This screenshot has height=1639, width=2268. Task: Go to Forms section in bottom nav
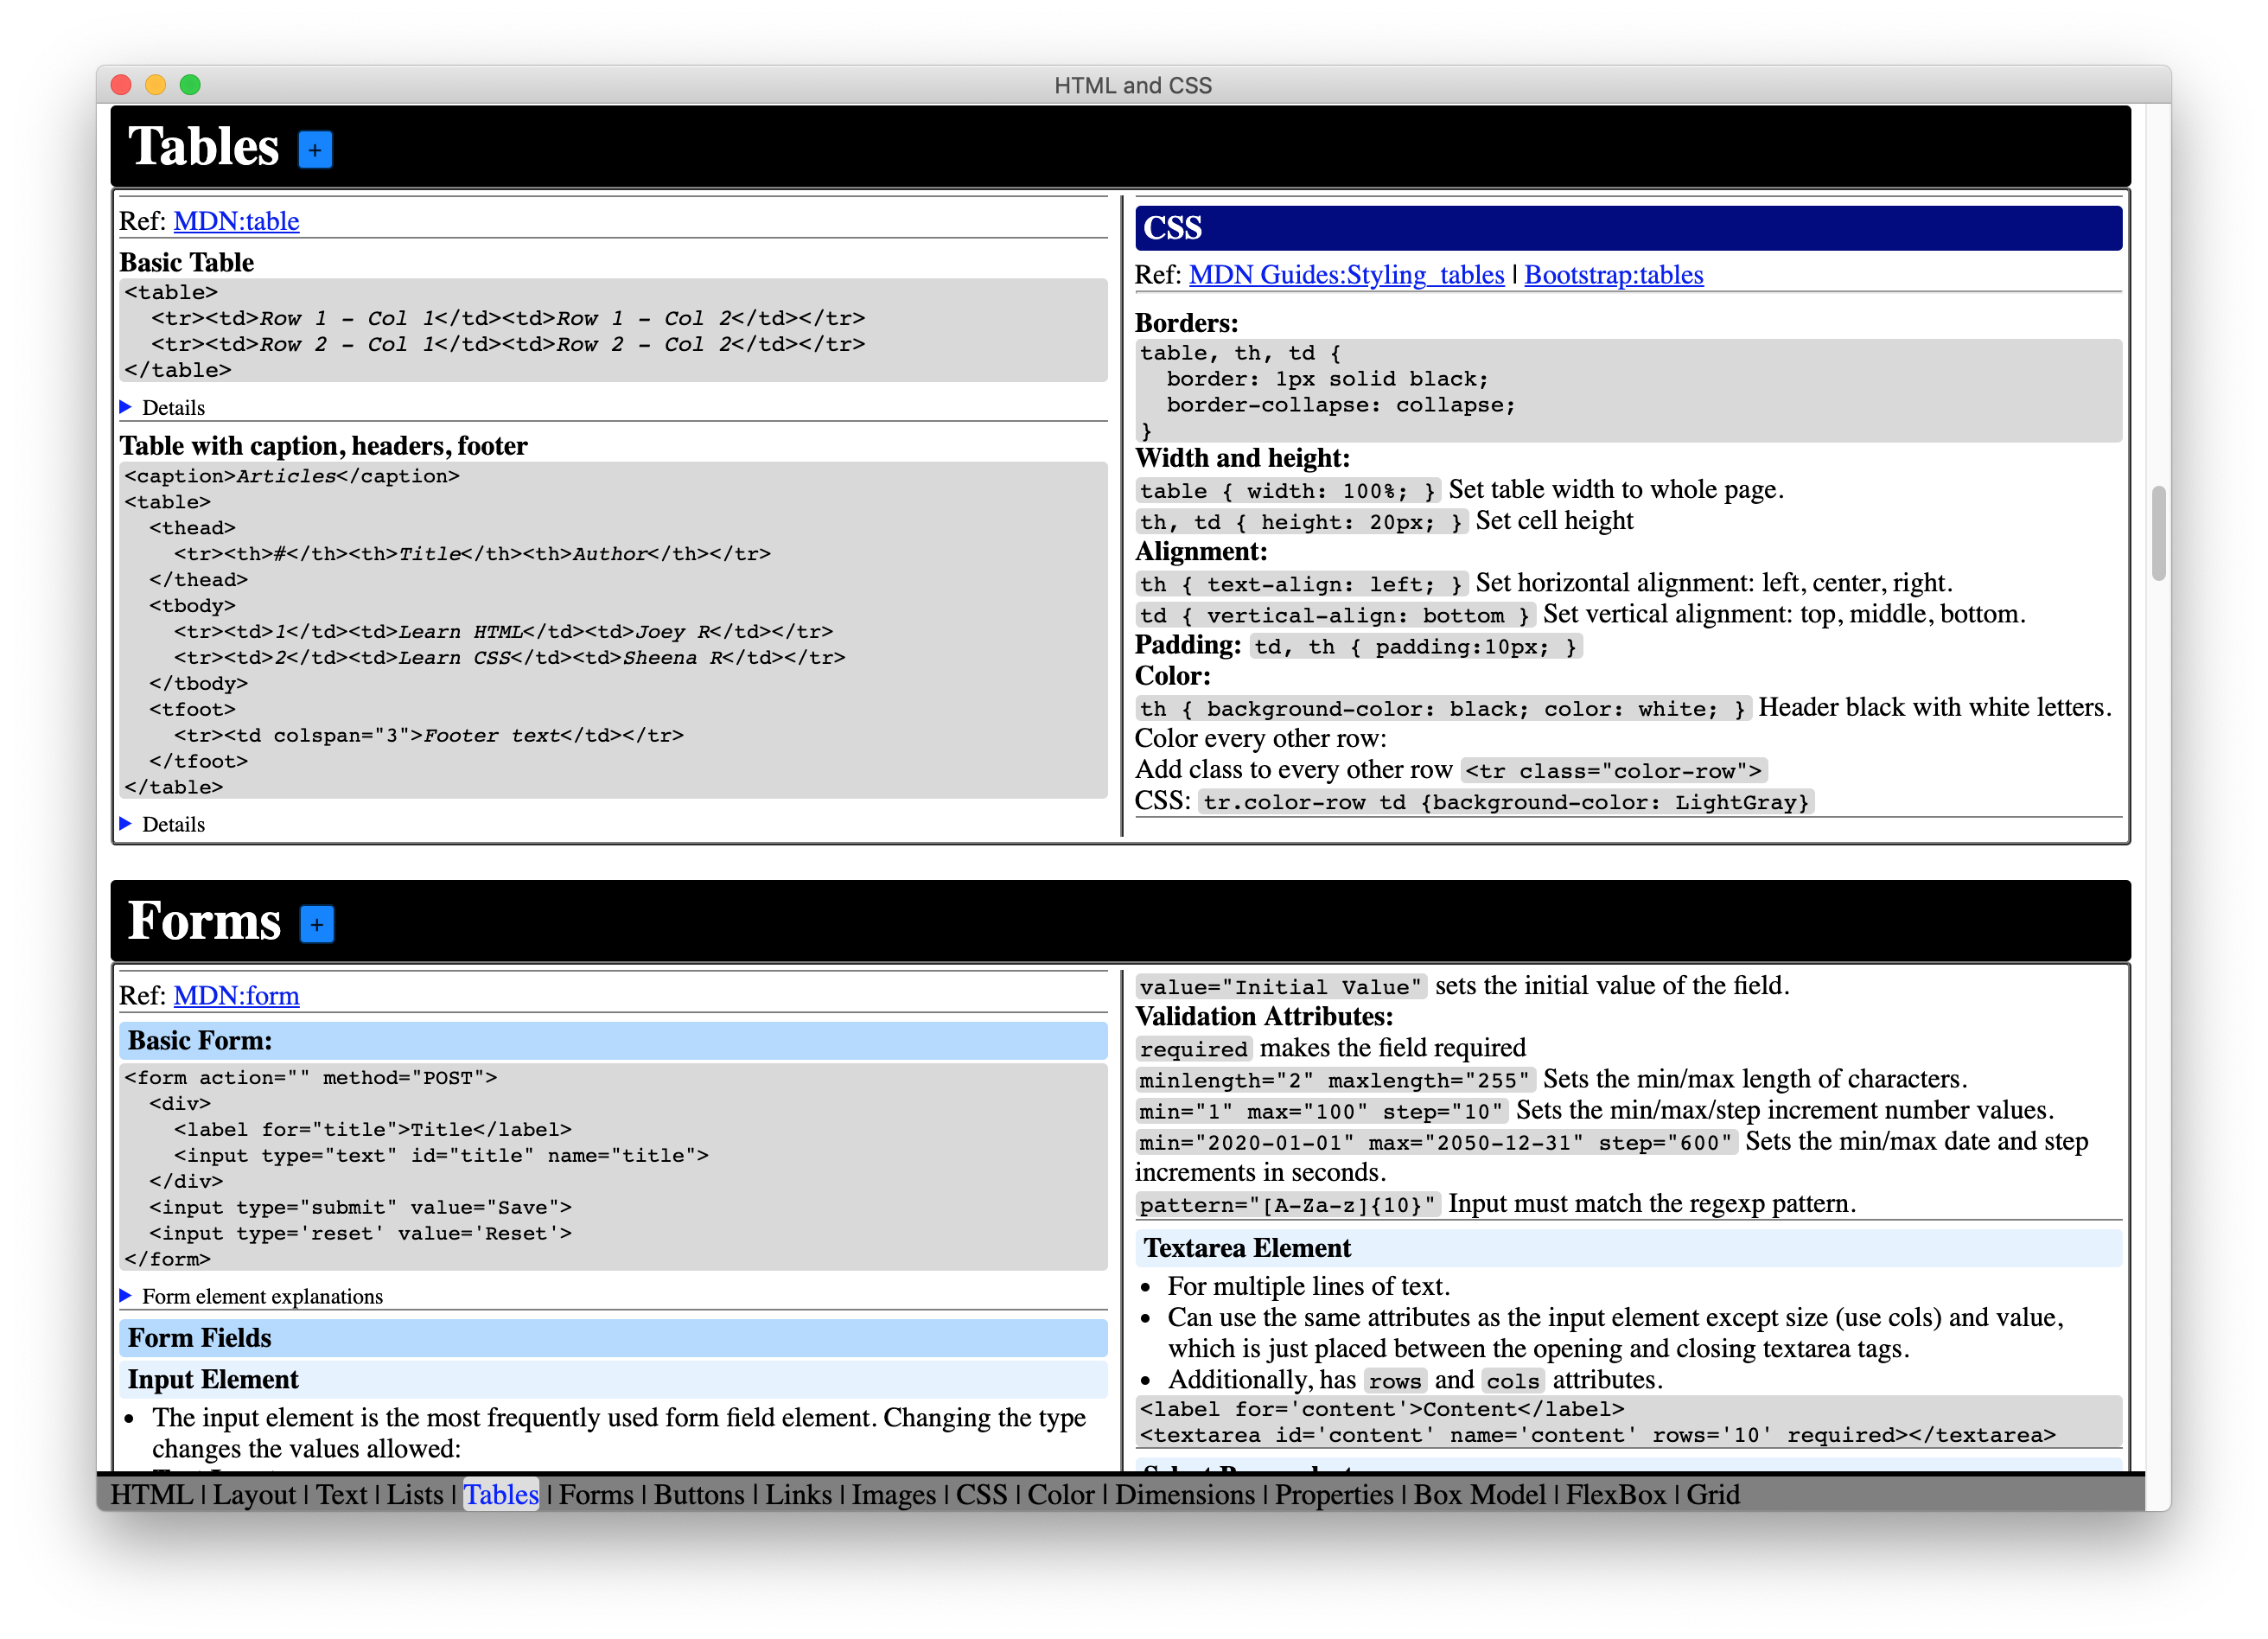596,1494
